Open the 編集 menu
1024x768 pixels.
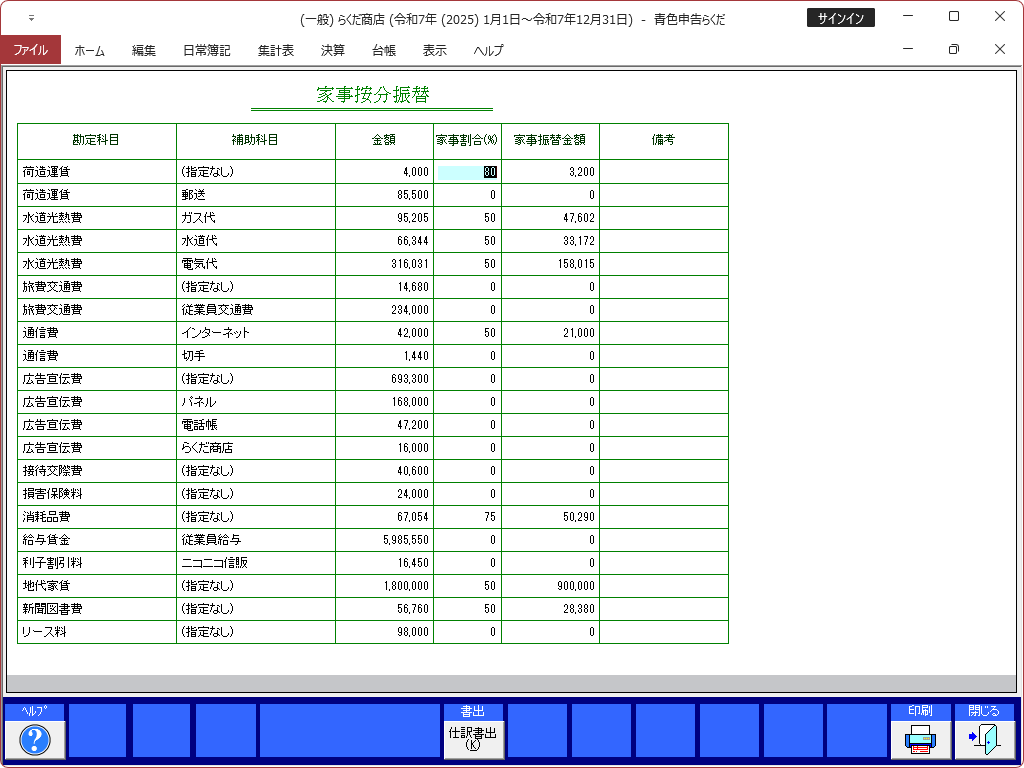click(x=144, y=50)
